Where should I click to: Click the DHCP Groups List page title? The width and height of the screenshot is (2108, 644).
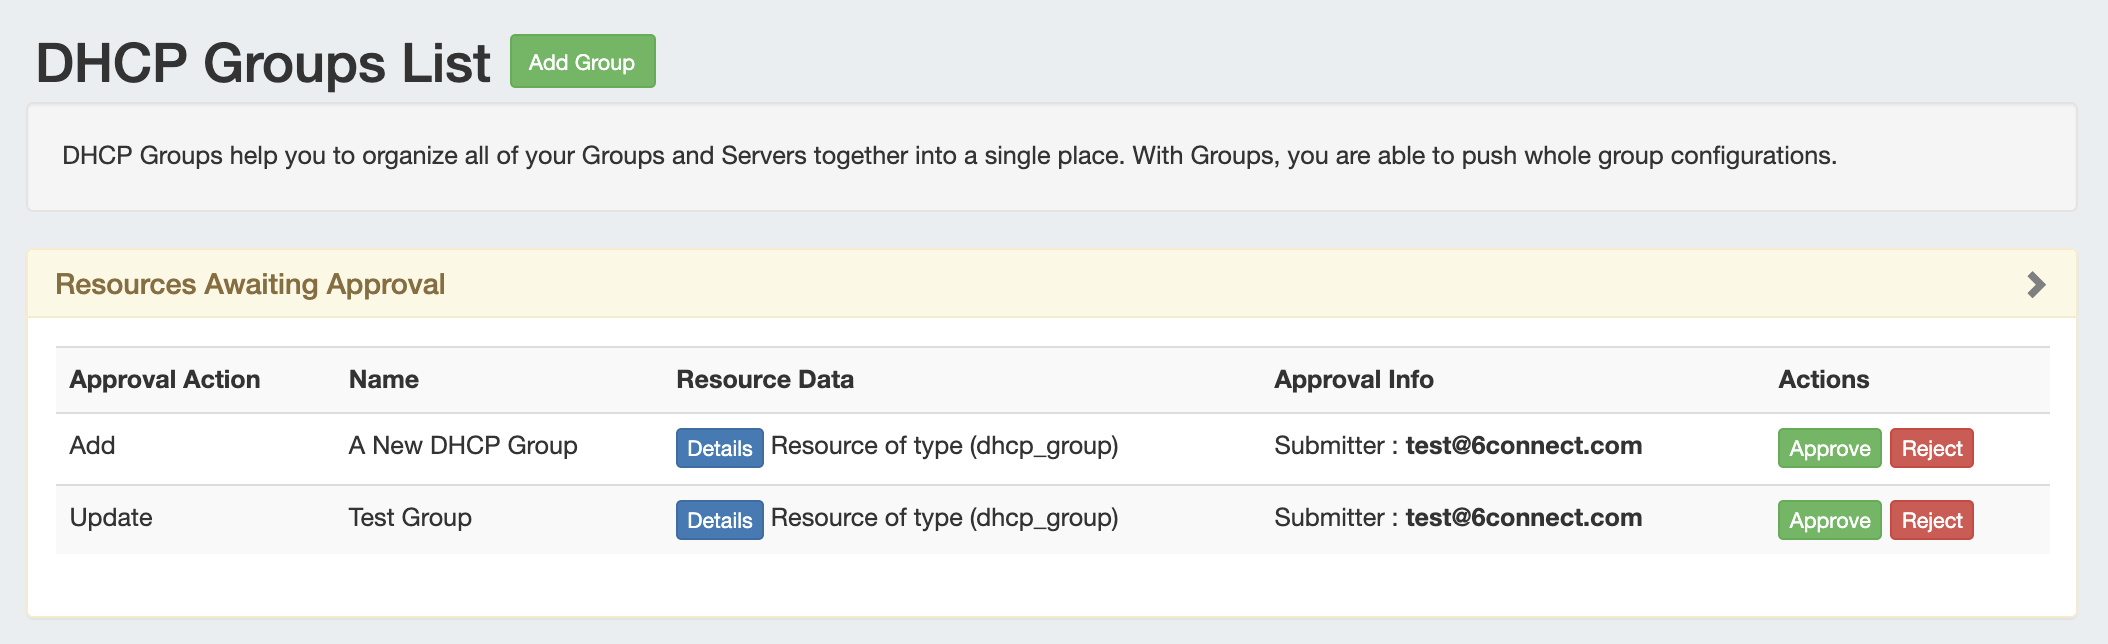(263, 63)
